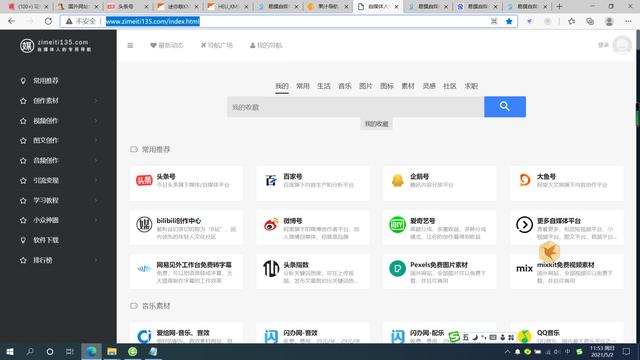
Task: Go to 导航广场 in top navigation
Action: [x=217, y=45]
